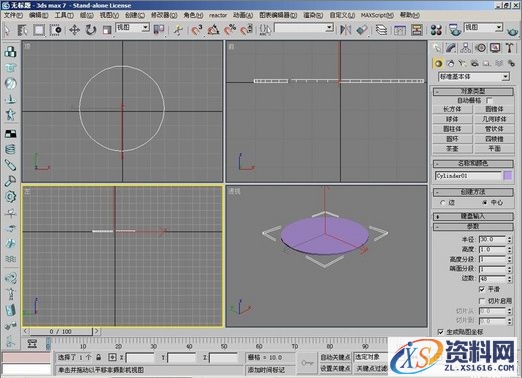This screenshot has height=378, width=522.
Task: Select the Systems category icon
Action: (511, 63)
